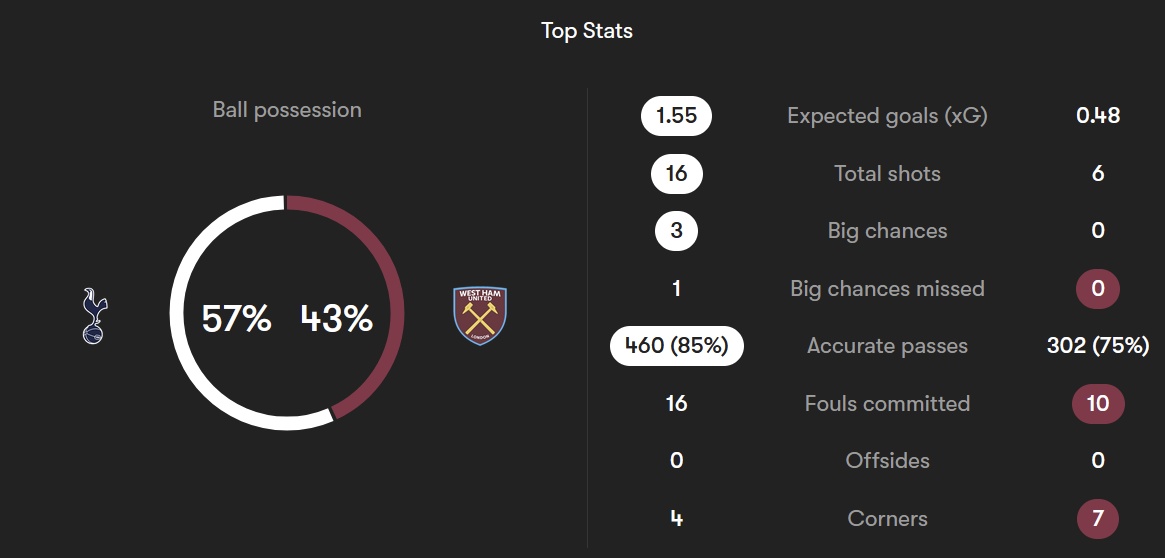This screenshot has height=558, width=1165.
Task: Click the 10 fouls committed badge
Action: point(1098,404)
